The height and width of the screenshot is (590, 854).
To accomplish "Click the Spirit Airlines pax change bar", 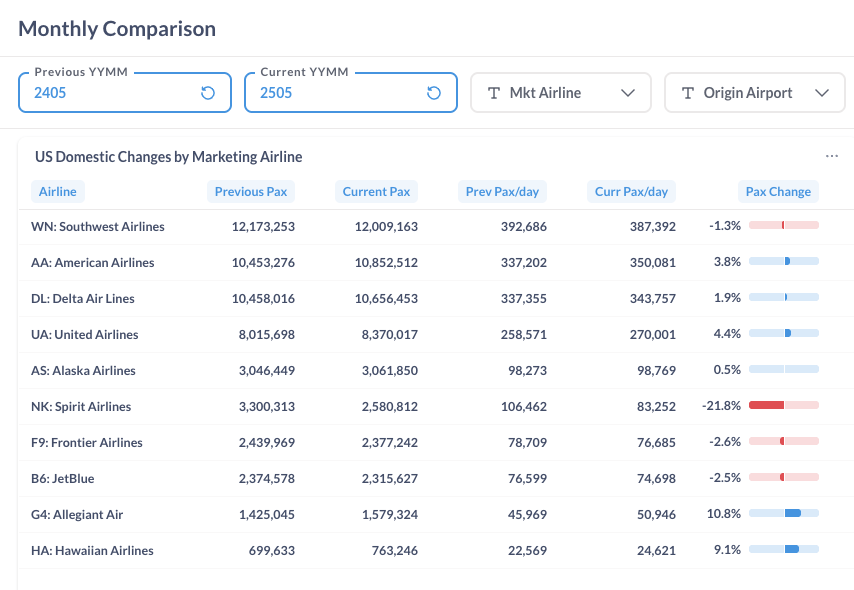I will point(784,405).
